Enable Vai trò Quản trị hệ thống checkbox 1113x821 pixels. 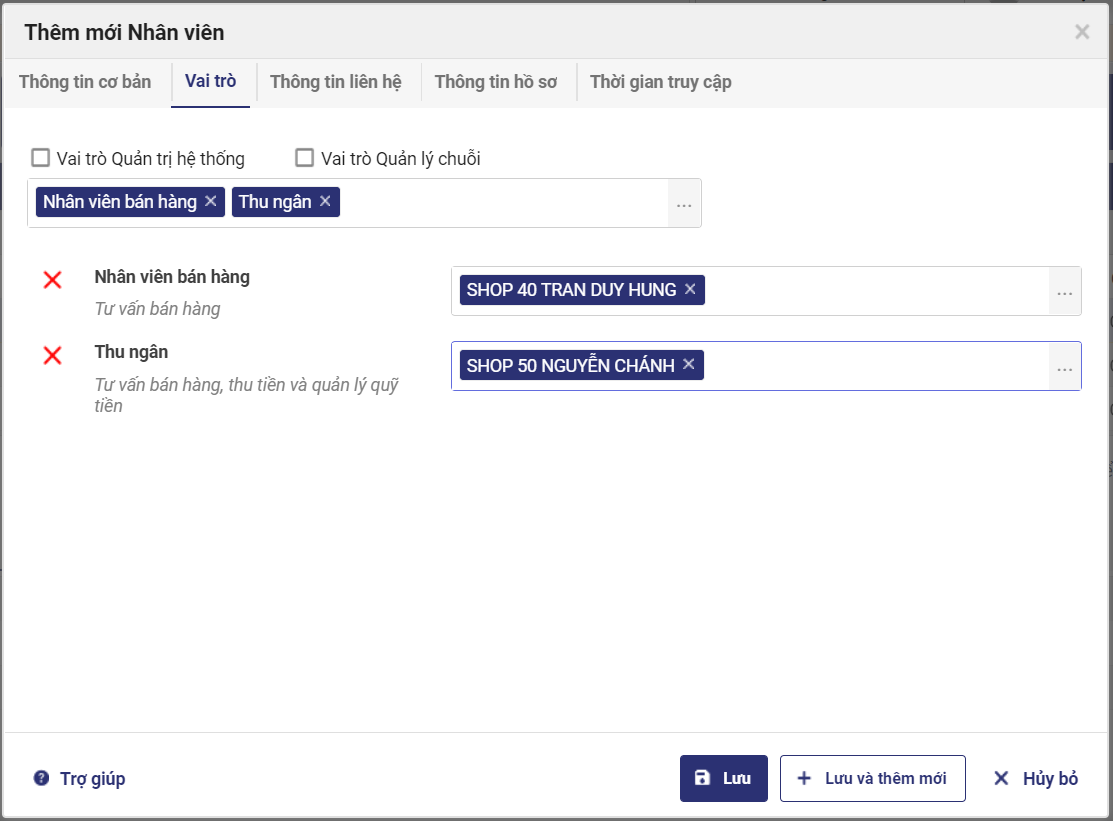tap(41, 157)
